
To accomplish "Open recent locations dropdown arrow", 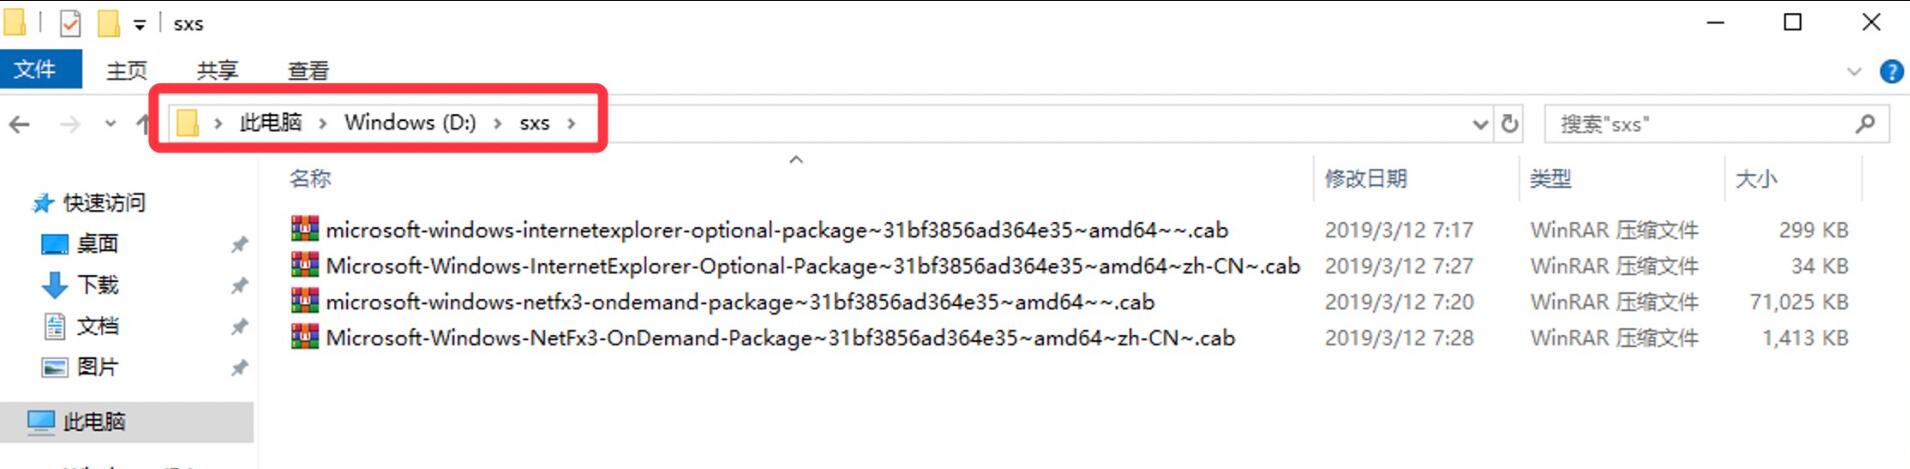I will pyautogui.click(x=110, y=123).
